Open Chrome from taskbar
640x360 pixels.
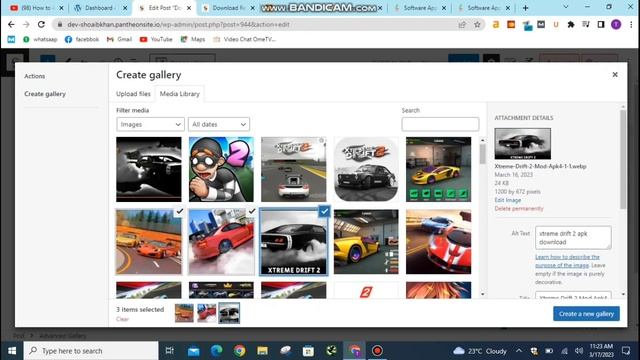click(240, 351)
